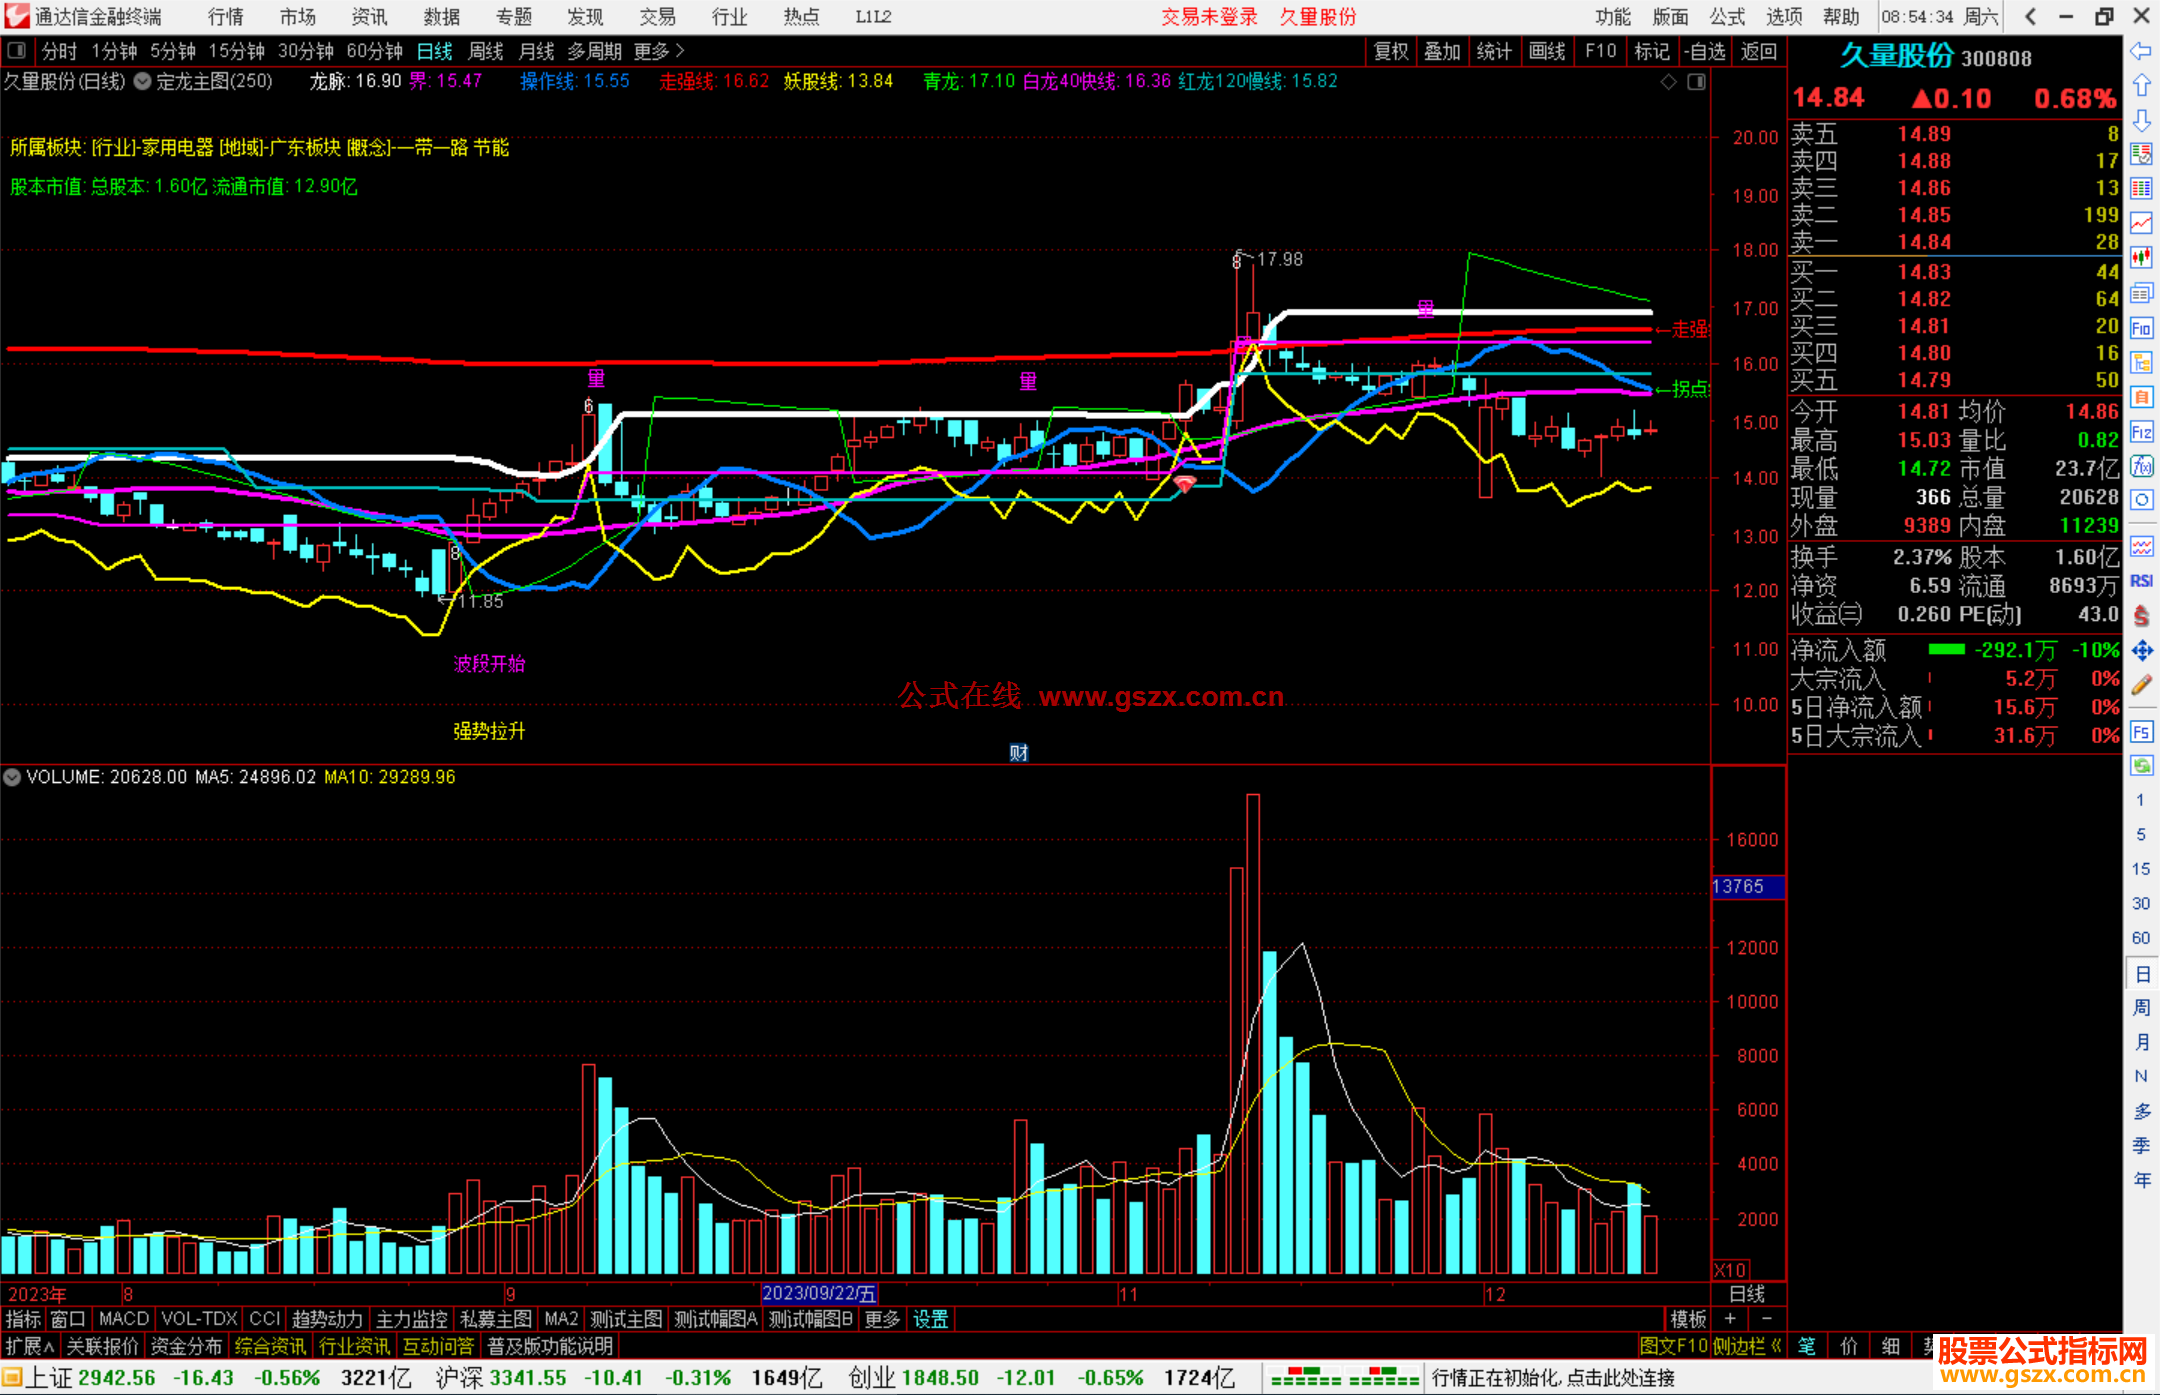The width and height of the screenshot is (2160, 1395).
Task: Open the 公式 menu
Action: [1726, 16]
